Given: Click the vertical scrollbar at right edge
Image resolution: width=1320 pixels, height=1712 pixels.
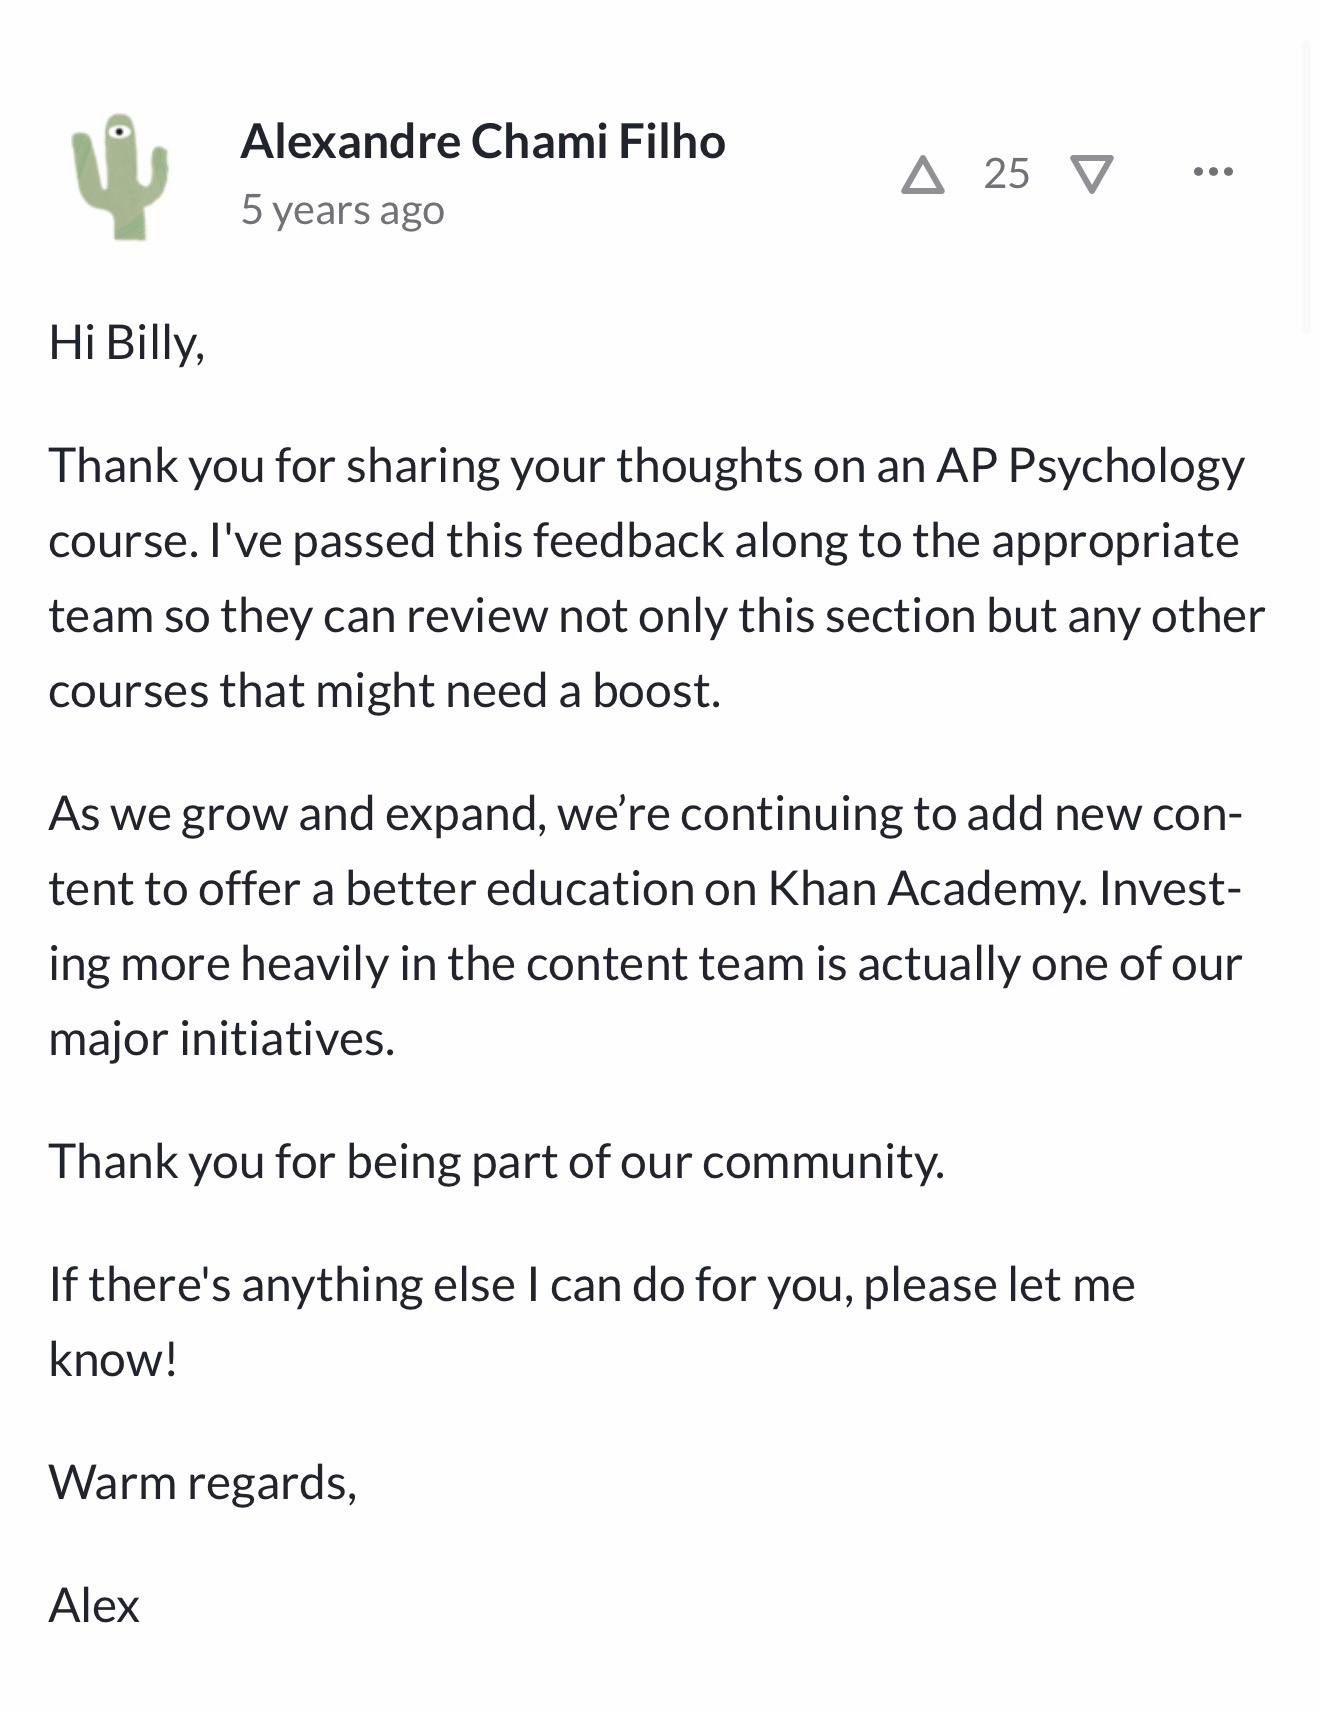Looking at the screenshot, I should click(1306, 187).
